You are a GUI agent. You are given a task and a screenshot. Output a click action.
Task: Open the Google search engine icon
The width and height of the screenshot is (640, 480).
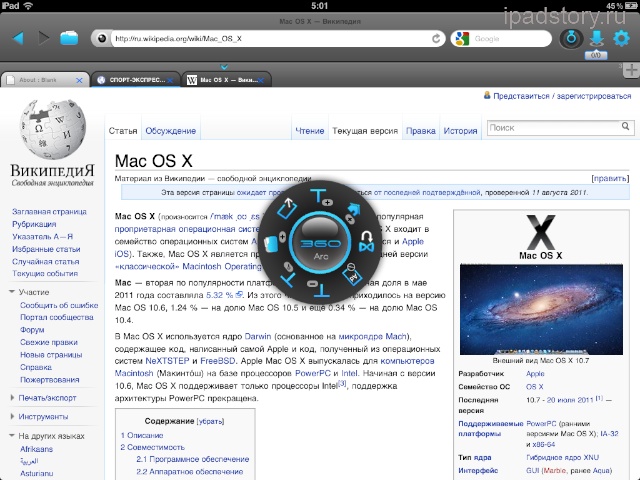(x=462, y=39)
